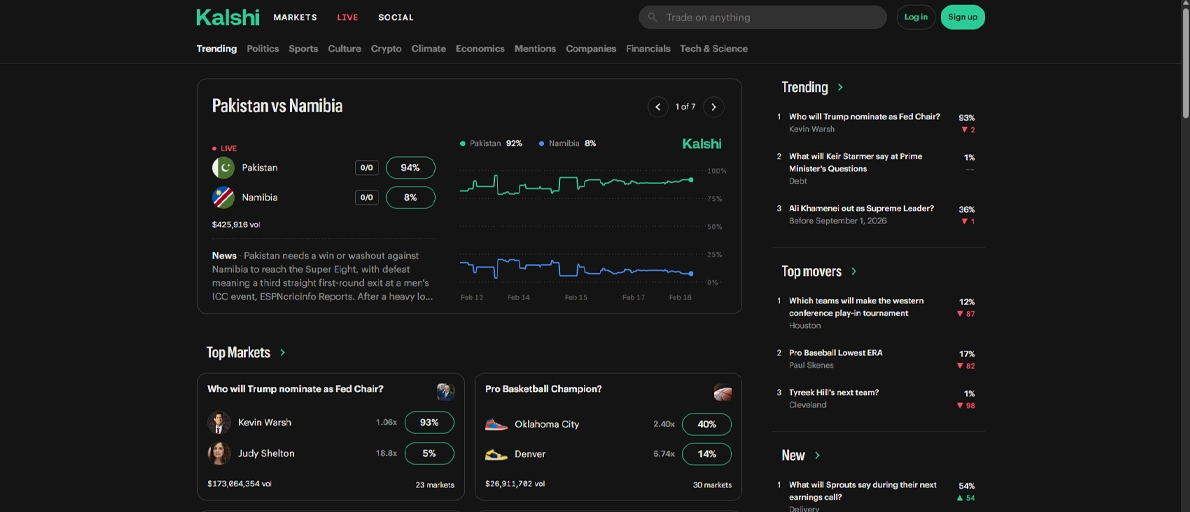Image resolution: width=1190 pixels, height=512 pixels.
Task: Open western conference play-in tournament mover
Action: 856,306
